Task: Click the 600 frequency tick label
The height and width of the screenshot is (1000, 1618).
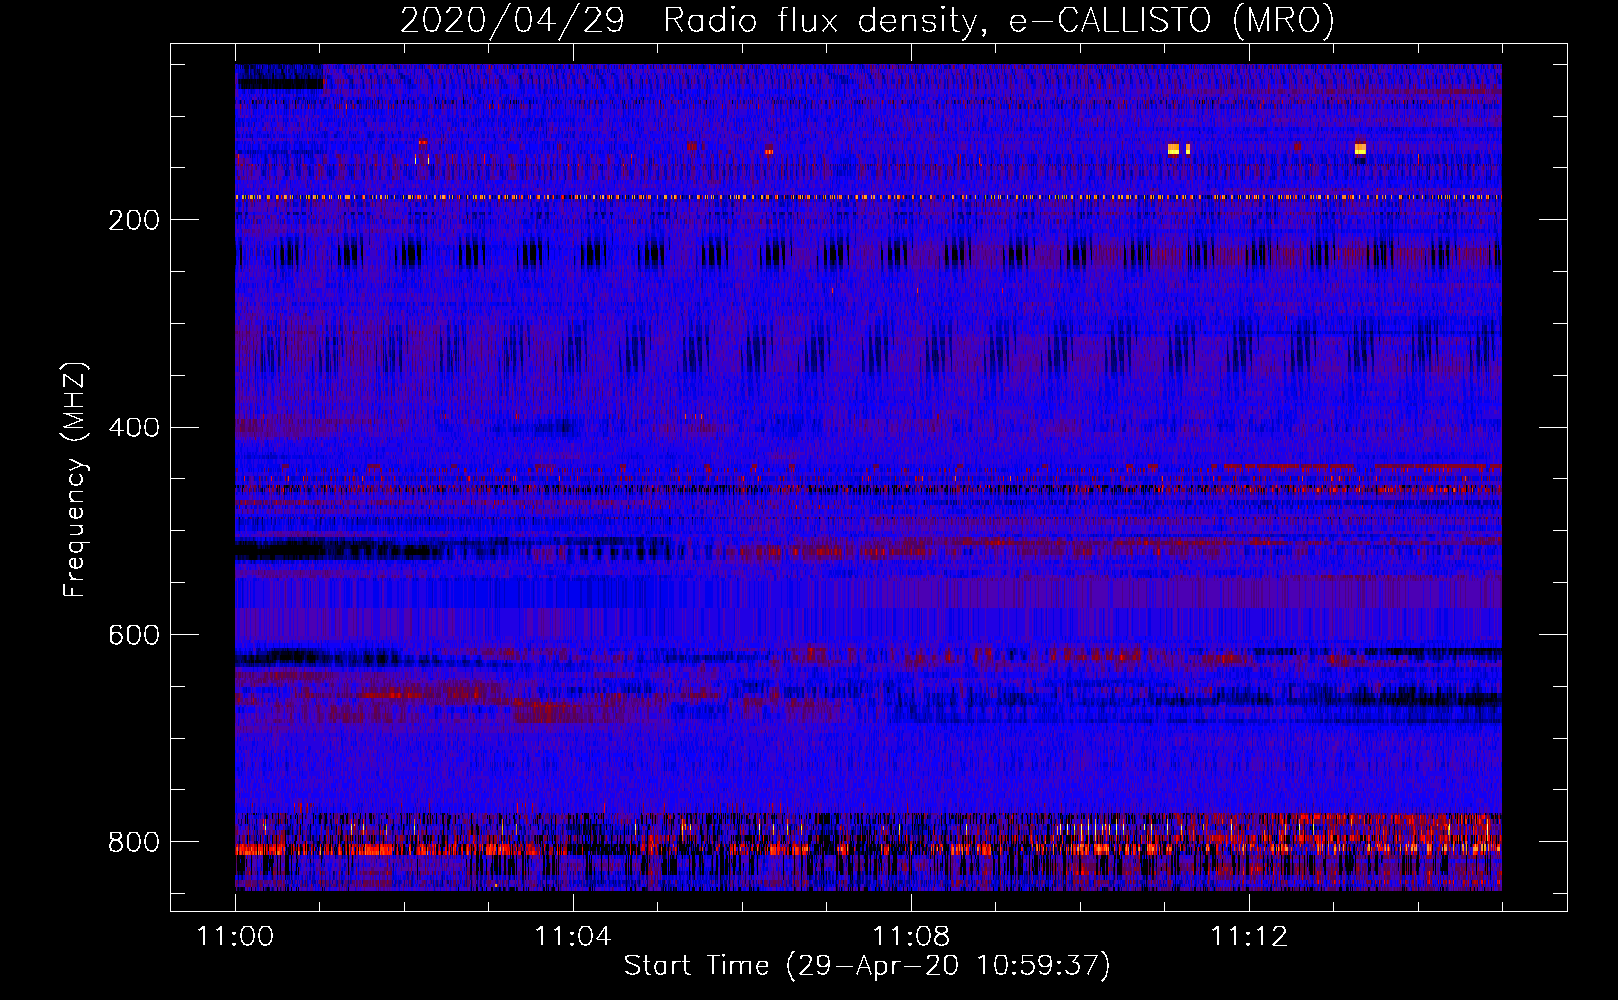Action: pos(134,636)
